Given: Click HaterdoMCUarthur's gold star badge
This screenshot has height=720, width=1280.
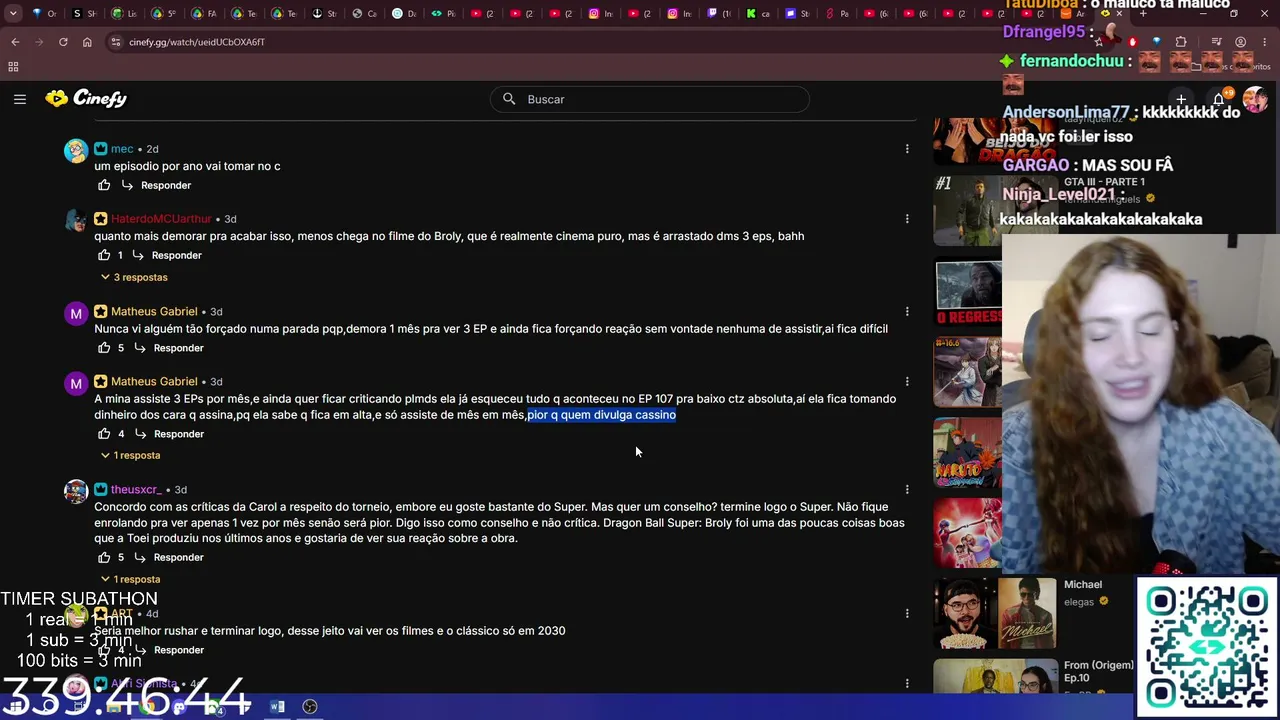Looking at the screenshot, I should 101,219.
